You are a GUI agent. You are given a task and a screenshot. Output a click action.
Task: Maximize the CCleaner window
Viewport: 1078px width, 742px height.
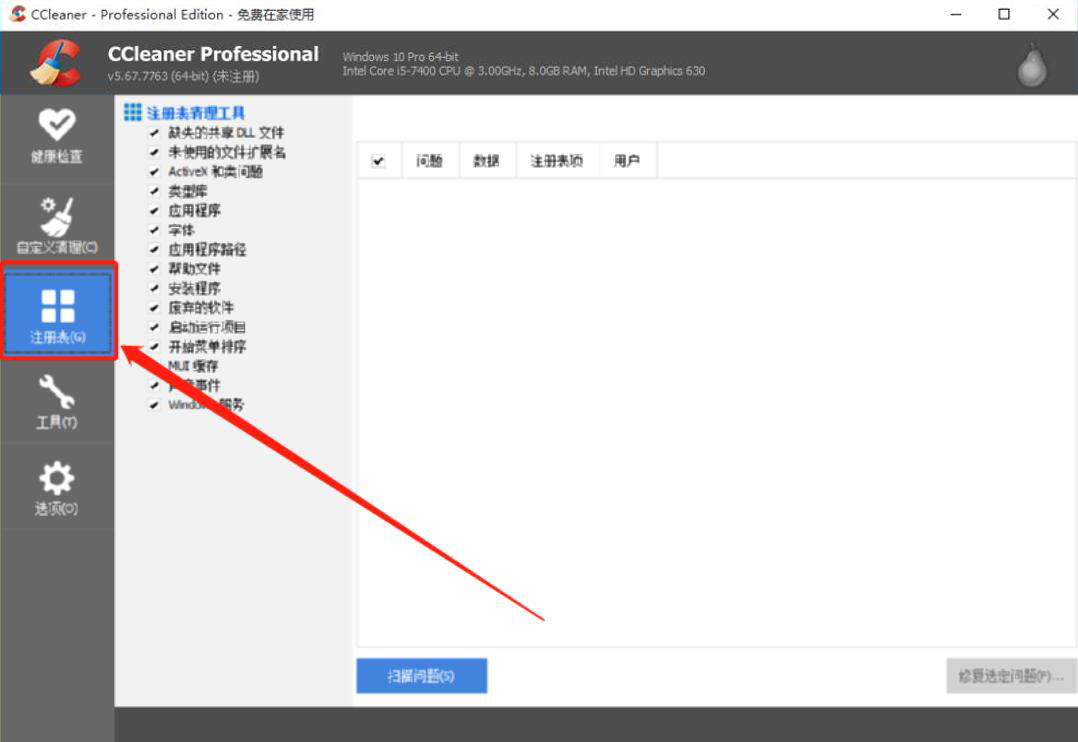1004,14
